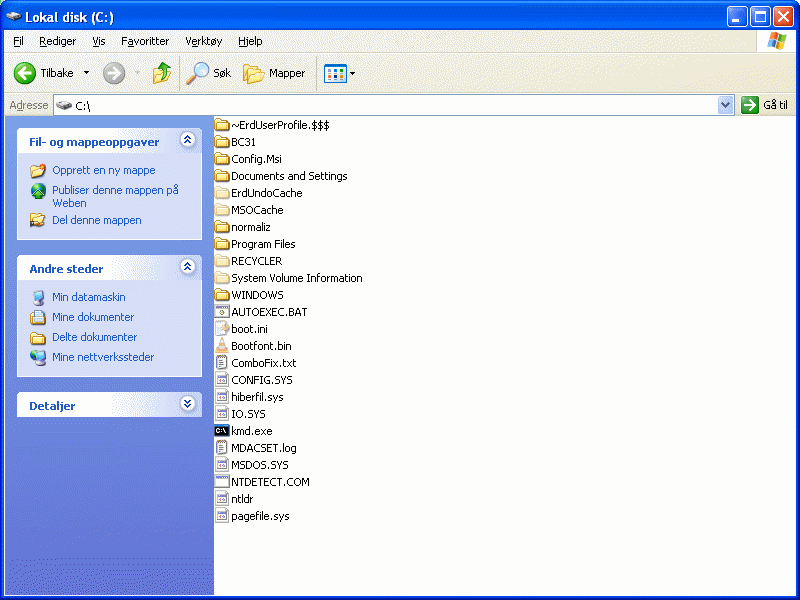Select the ErdUndoCache folder icon
The width and height of the screenshot is (800, 600).
222,193
